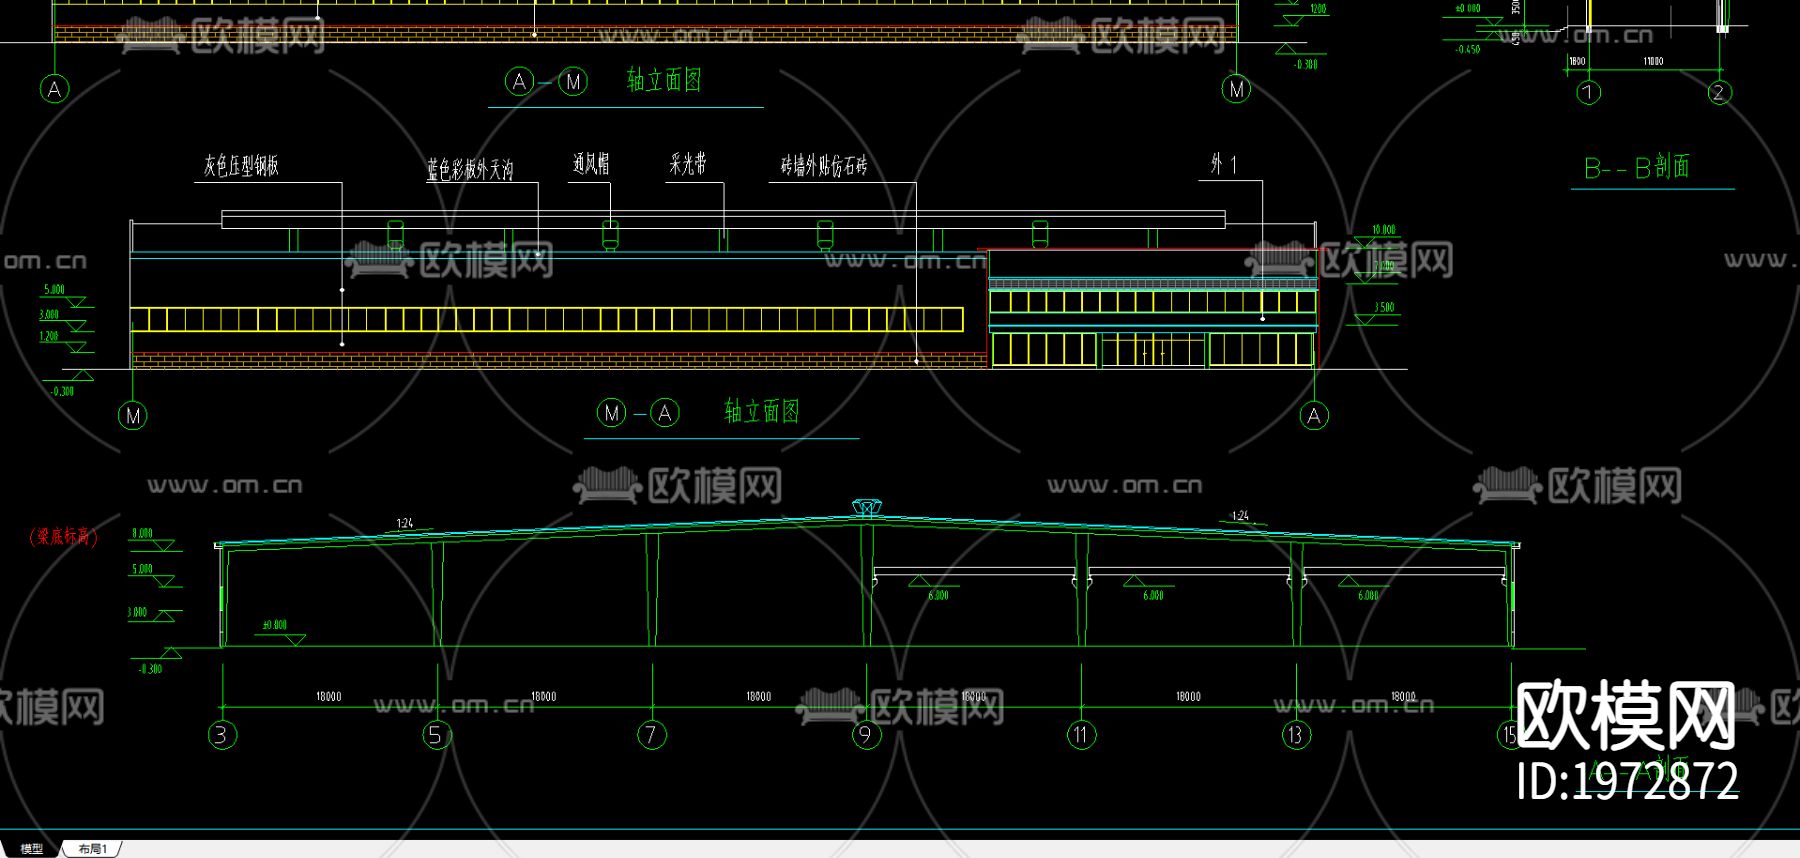Pick the 1:24 slope label on the left roof
Viewport: 1800px width, 858px height.
pyautogui.click(x=405, y=524)
